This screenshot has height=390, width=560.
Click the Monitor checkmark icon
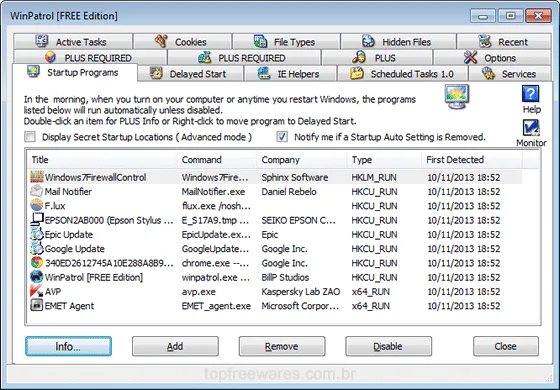tap(531, 128)
